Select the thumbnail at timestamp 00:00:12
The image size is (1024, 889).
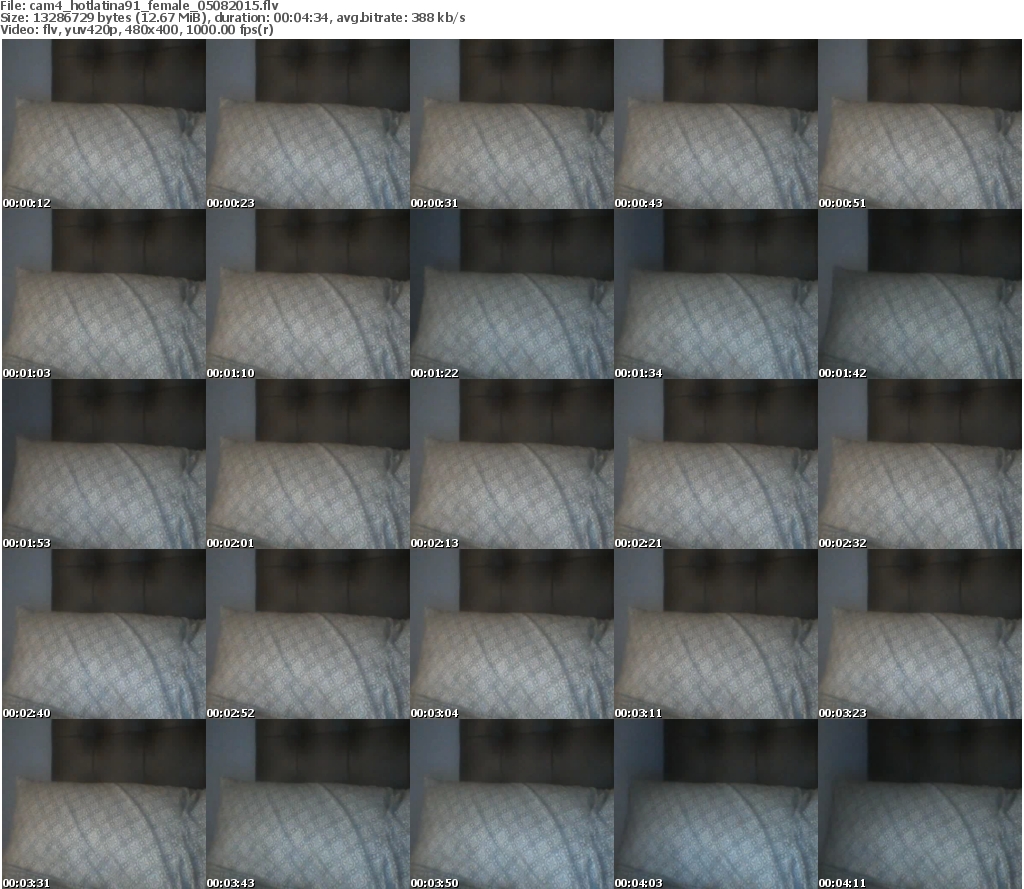[104, 124]
